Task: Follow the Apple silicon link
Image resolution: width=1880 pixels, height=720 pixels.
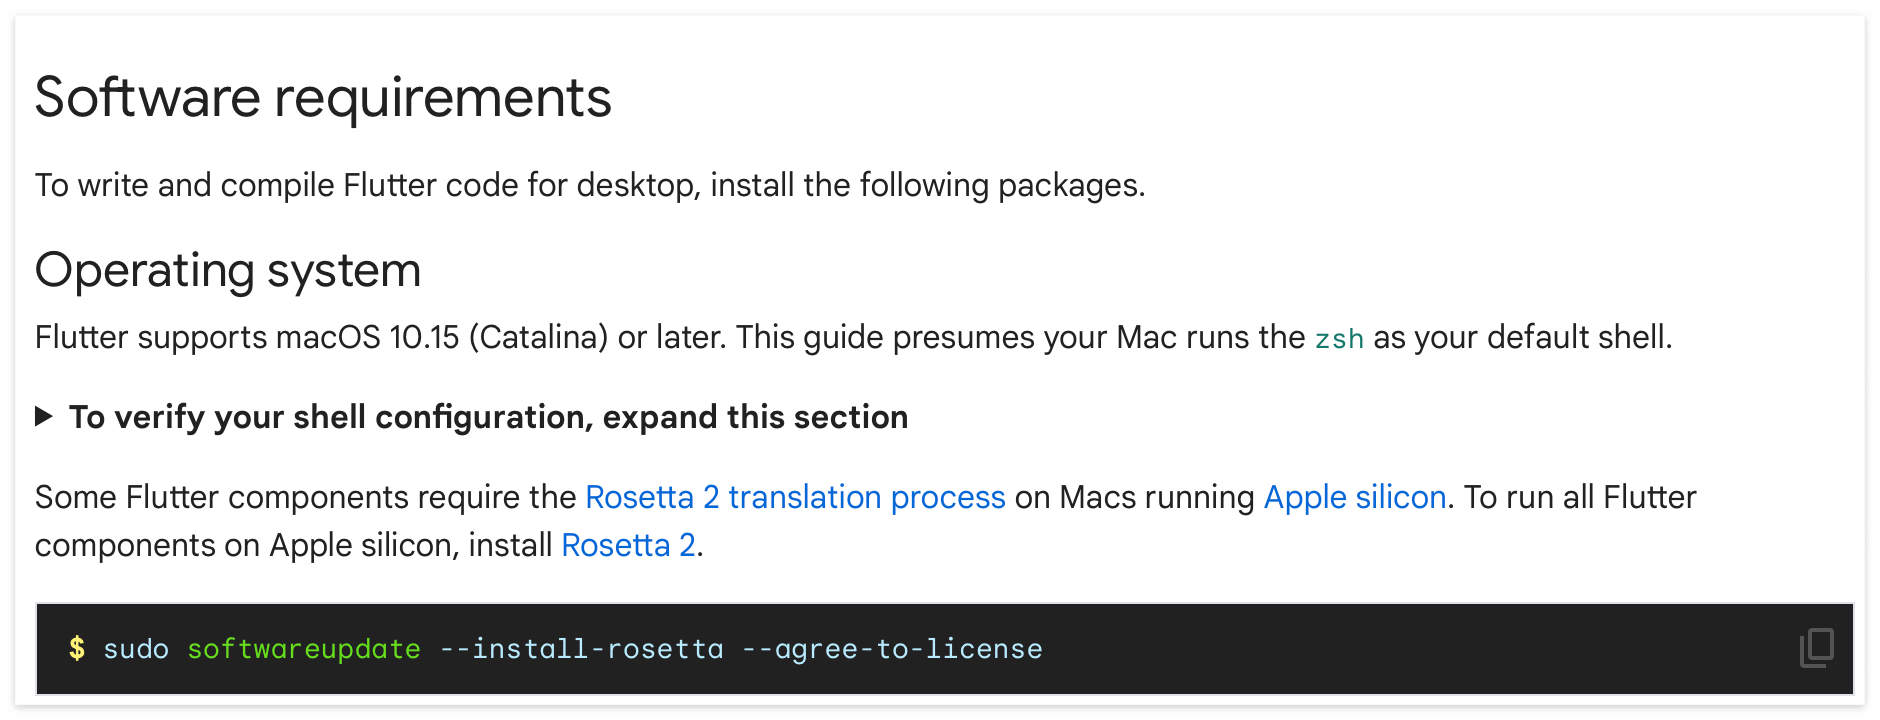Action: point(1355,497)
